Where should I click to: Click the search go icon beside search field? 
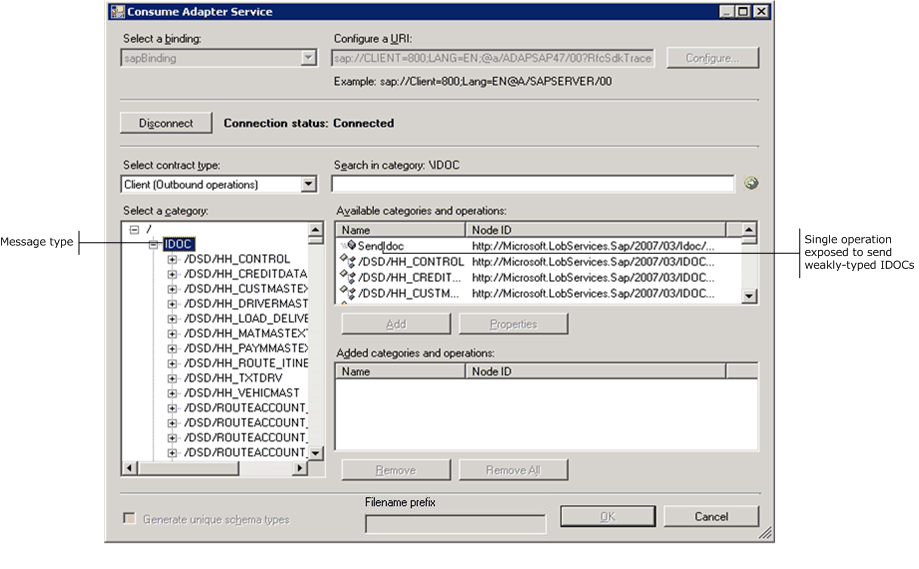(x=751, y=183)
